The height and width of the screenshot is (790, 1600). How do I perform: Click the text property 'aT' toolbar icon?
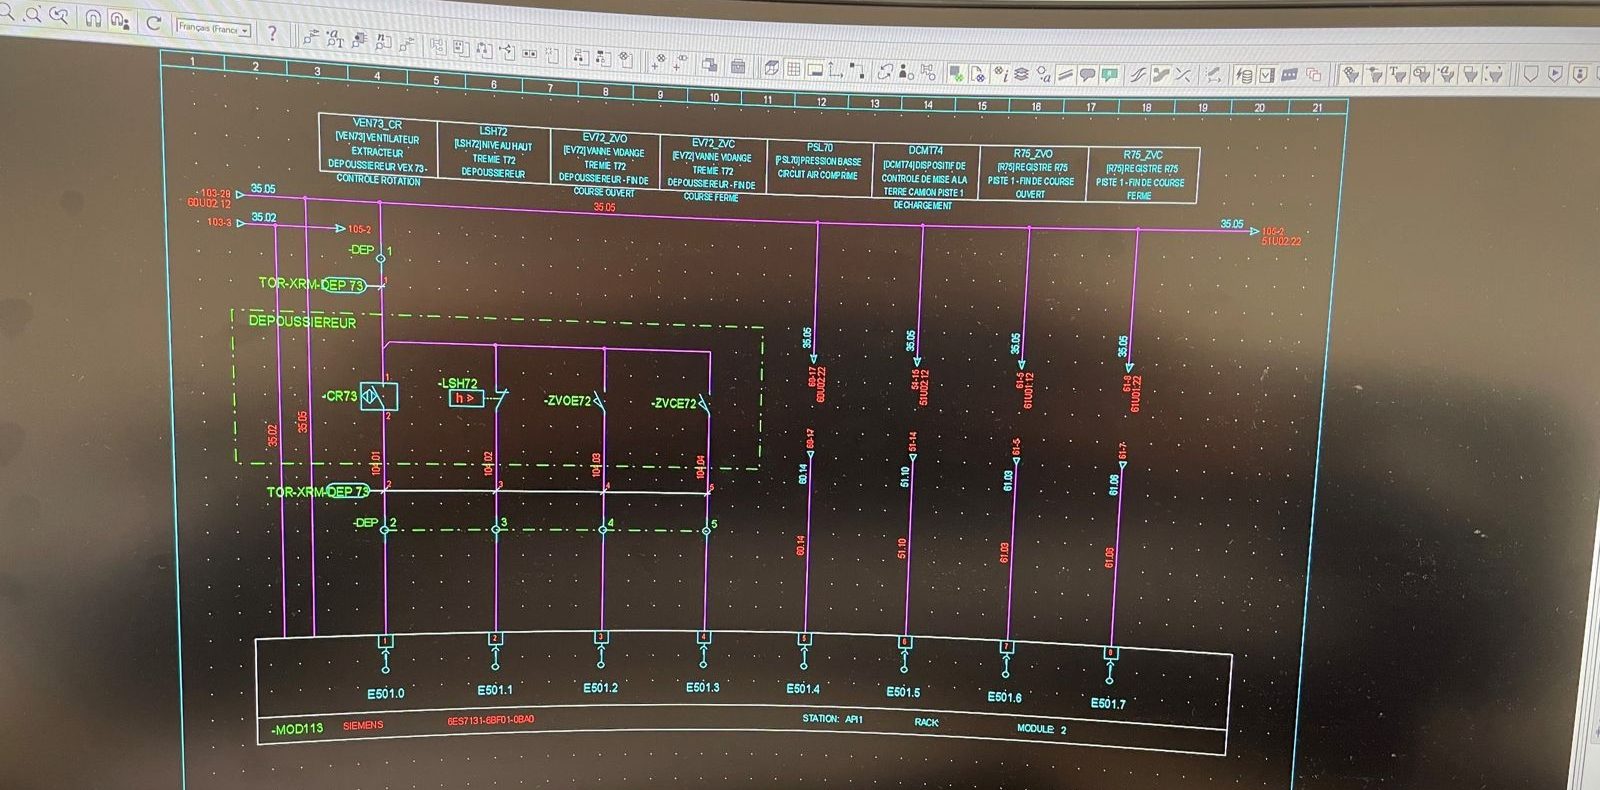pos(335,40)
